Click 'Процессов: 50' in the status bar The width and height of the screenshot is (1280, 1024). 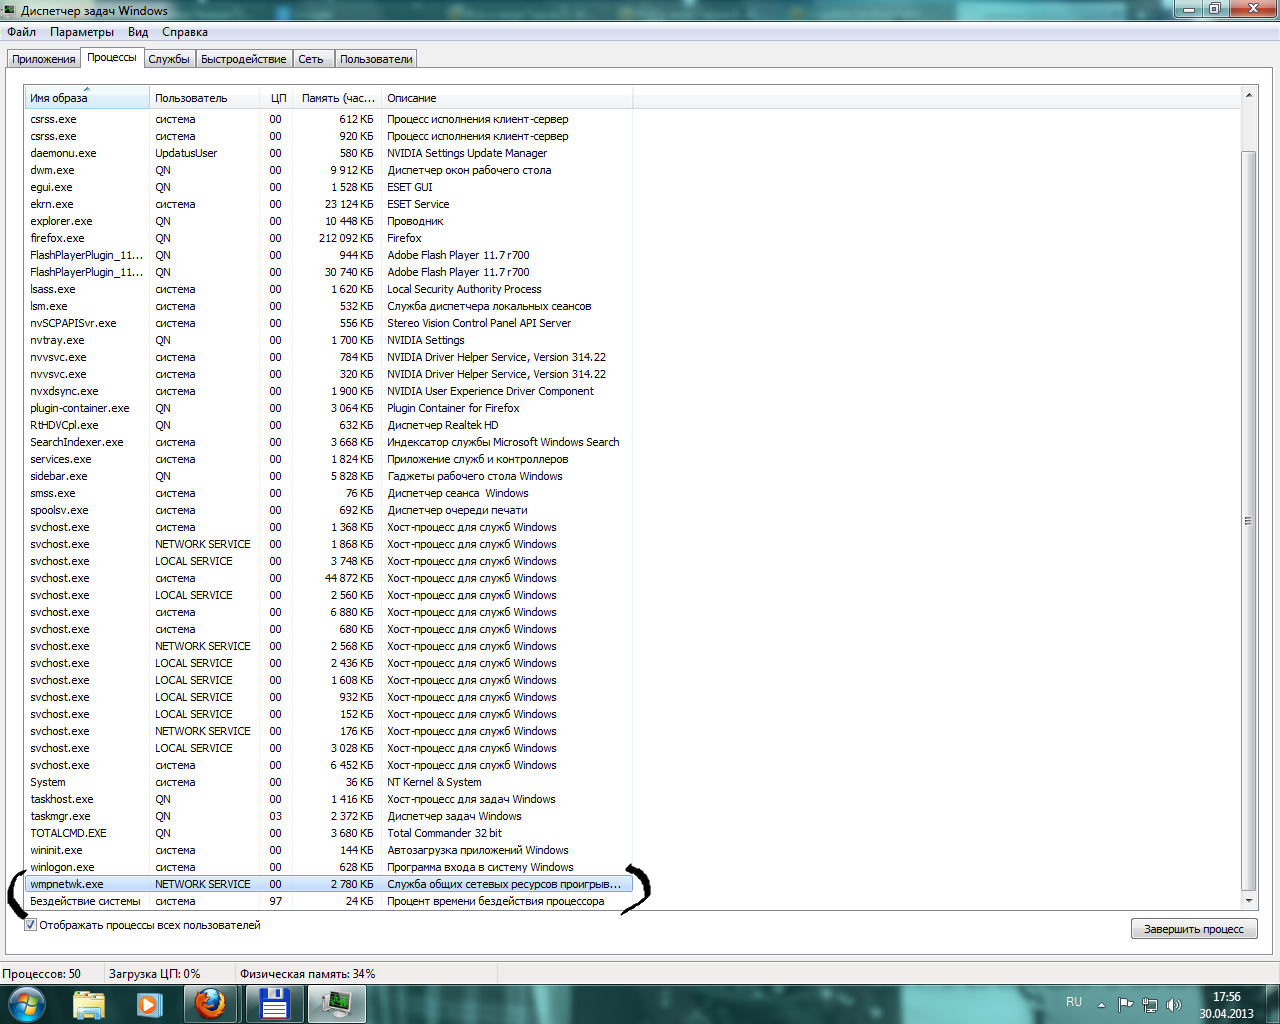click(41, 973)
